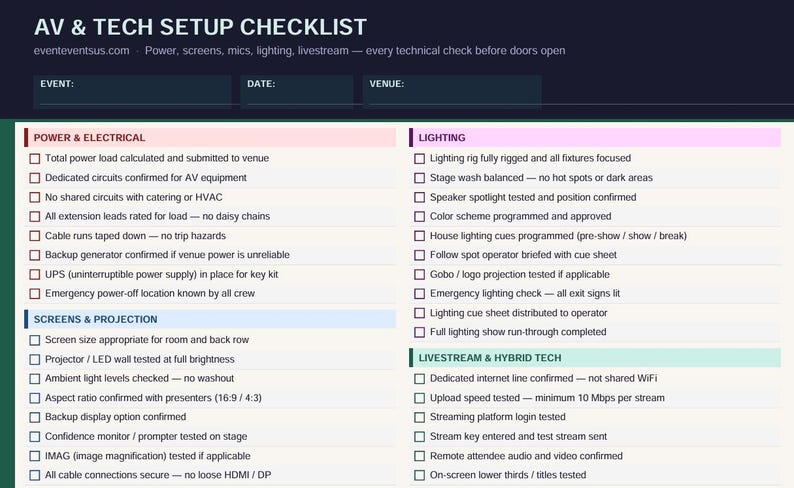Viewport: 794px width, 488px height.
Task: Tick 'All cable connections secure' checkbox
Action: tap(34, 475)
